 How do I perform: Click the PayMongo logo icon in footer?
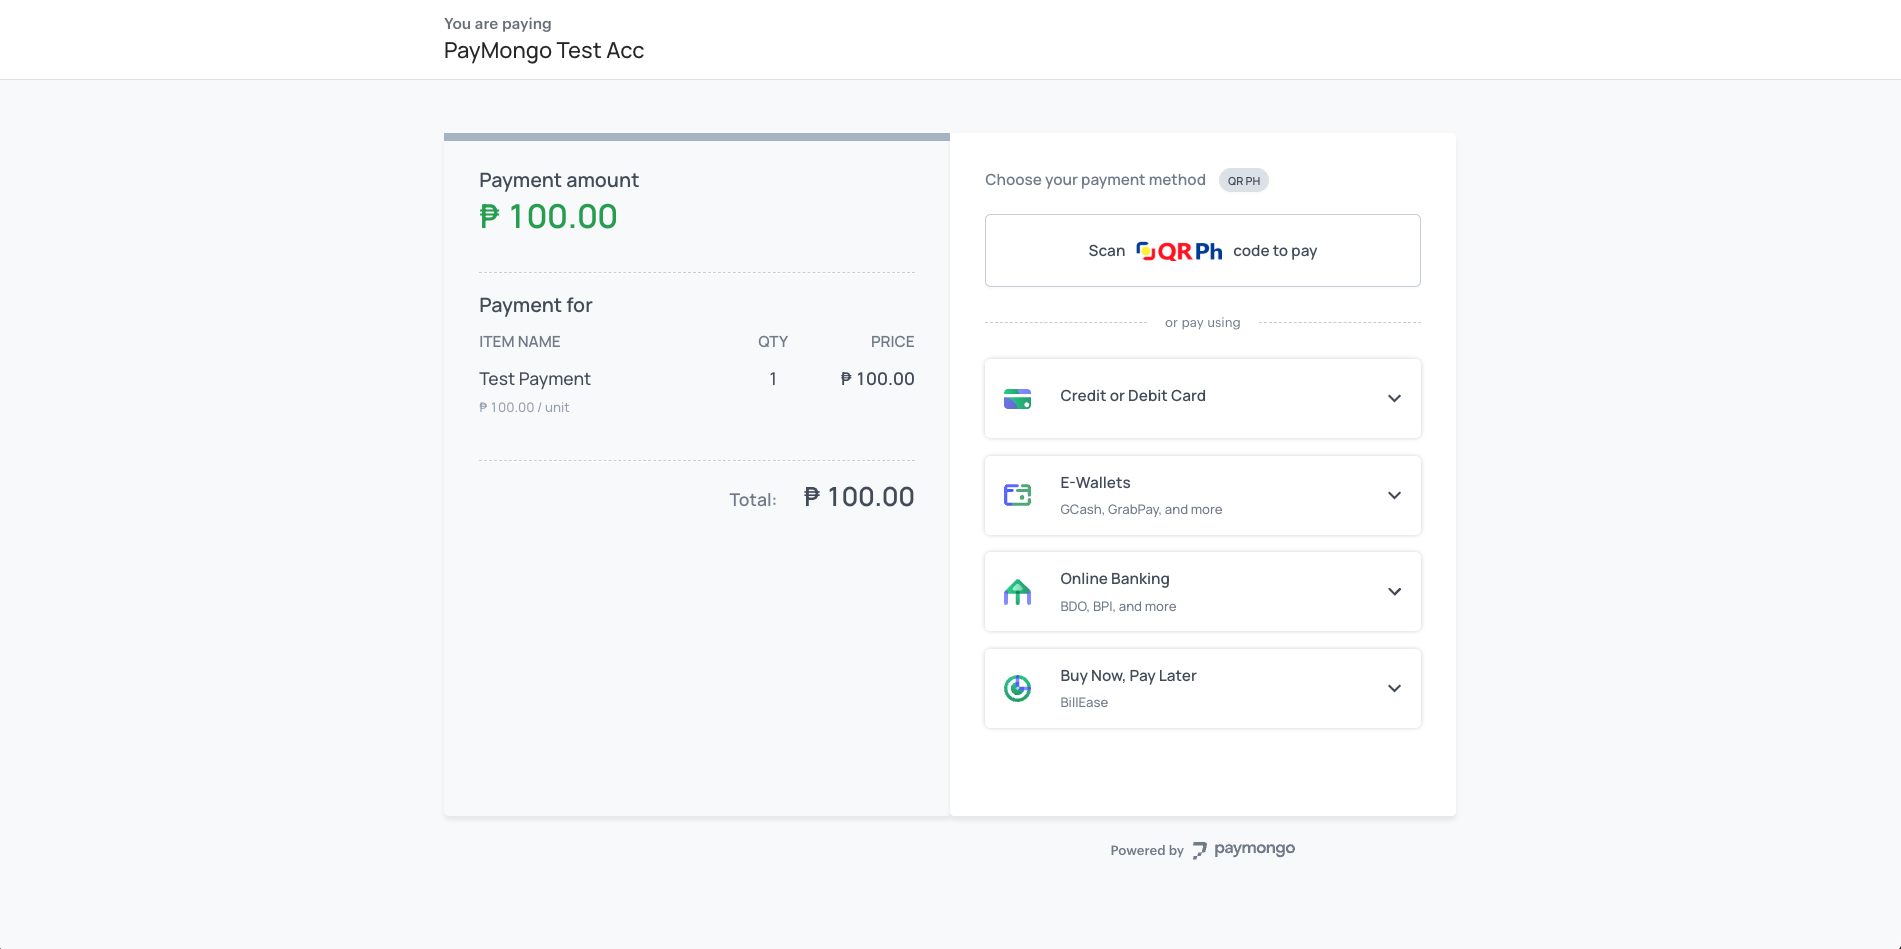point(1199,850)
